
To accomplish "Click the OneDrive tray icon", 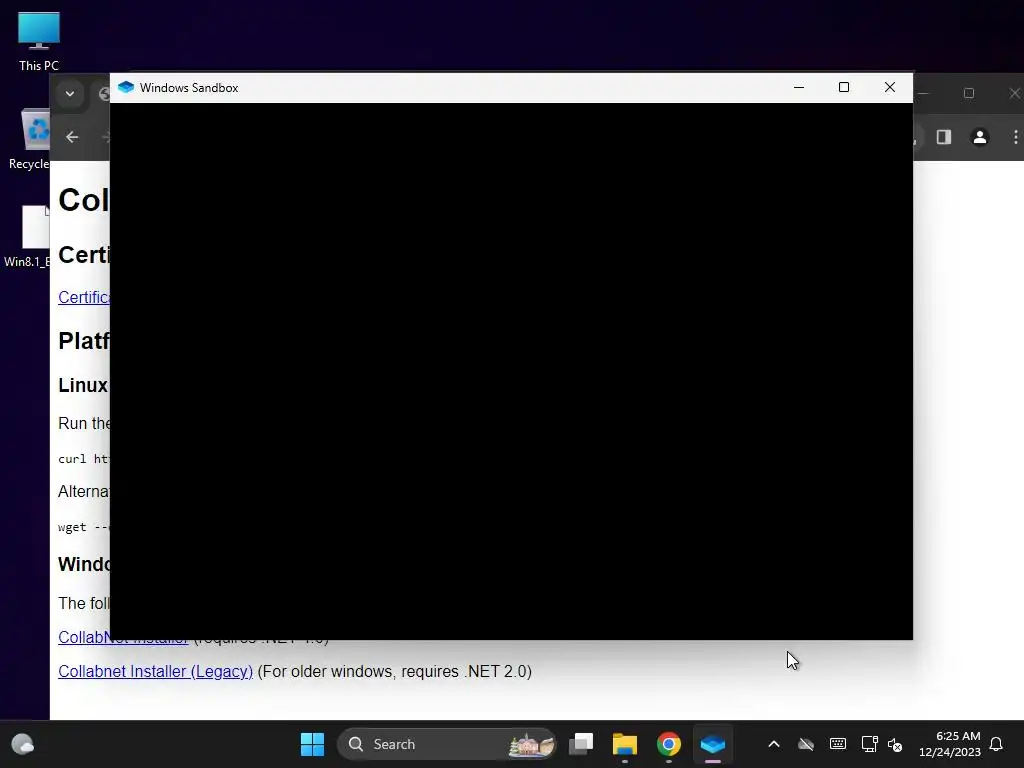I will 806,744.
